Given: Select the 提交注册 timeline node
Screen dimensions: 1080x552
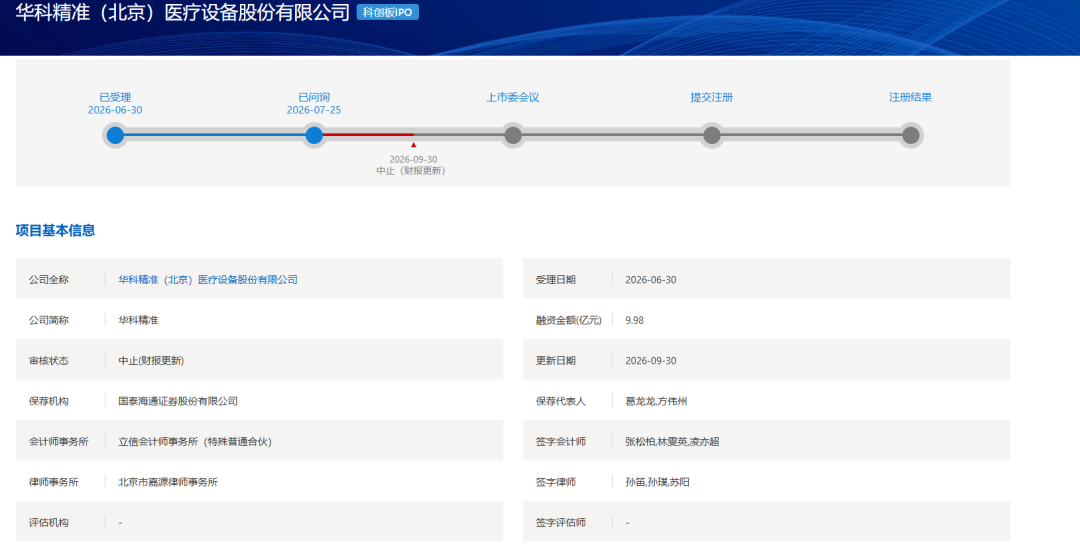Looking at the screenshot, I should tap(712, 135).
